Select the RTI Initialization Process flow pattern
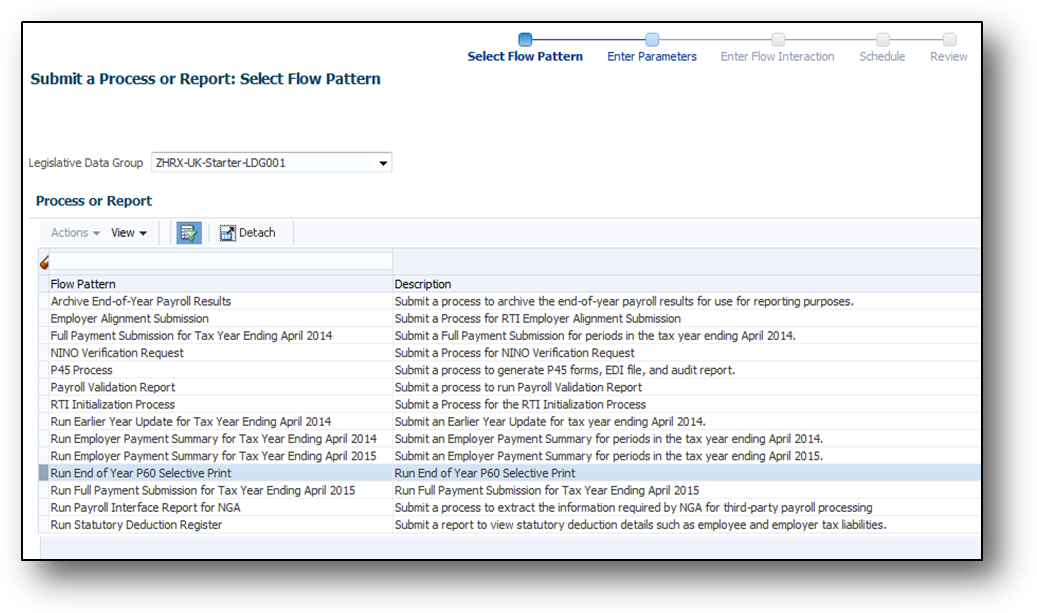This screenshot has height=613, width=1037. pos(112,405)
